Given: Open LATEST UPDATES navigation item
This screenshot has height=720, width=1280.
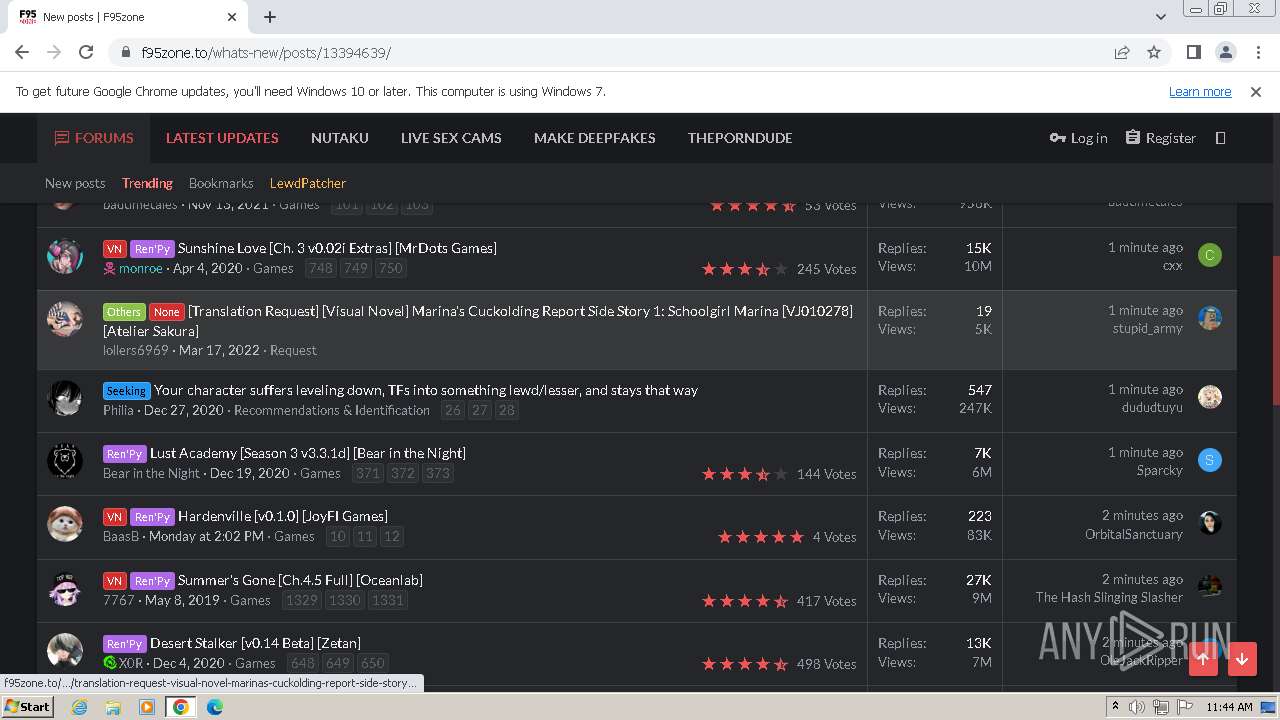Looking at the screenshot, I should (x=222, y=138).
